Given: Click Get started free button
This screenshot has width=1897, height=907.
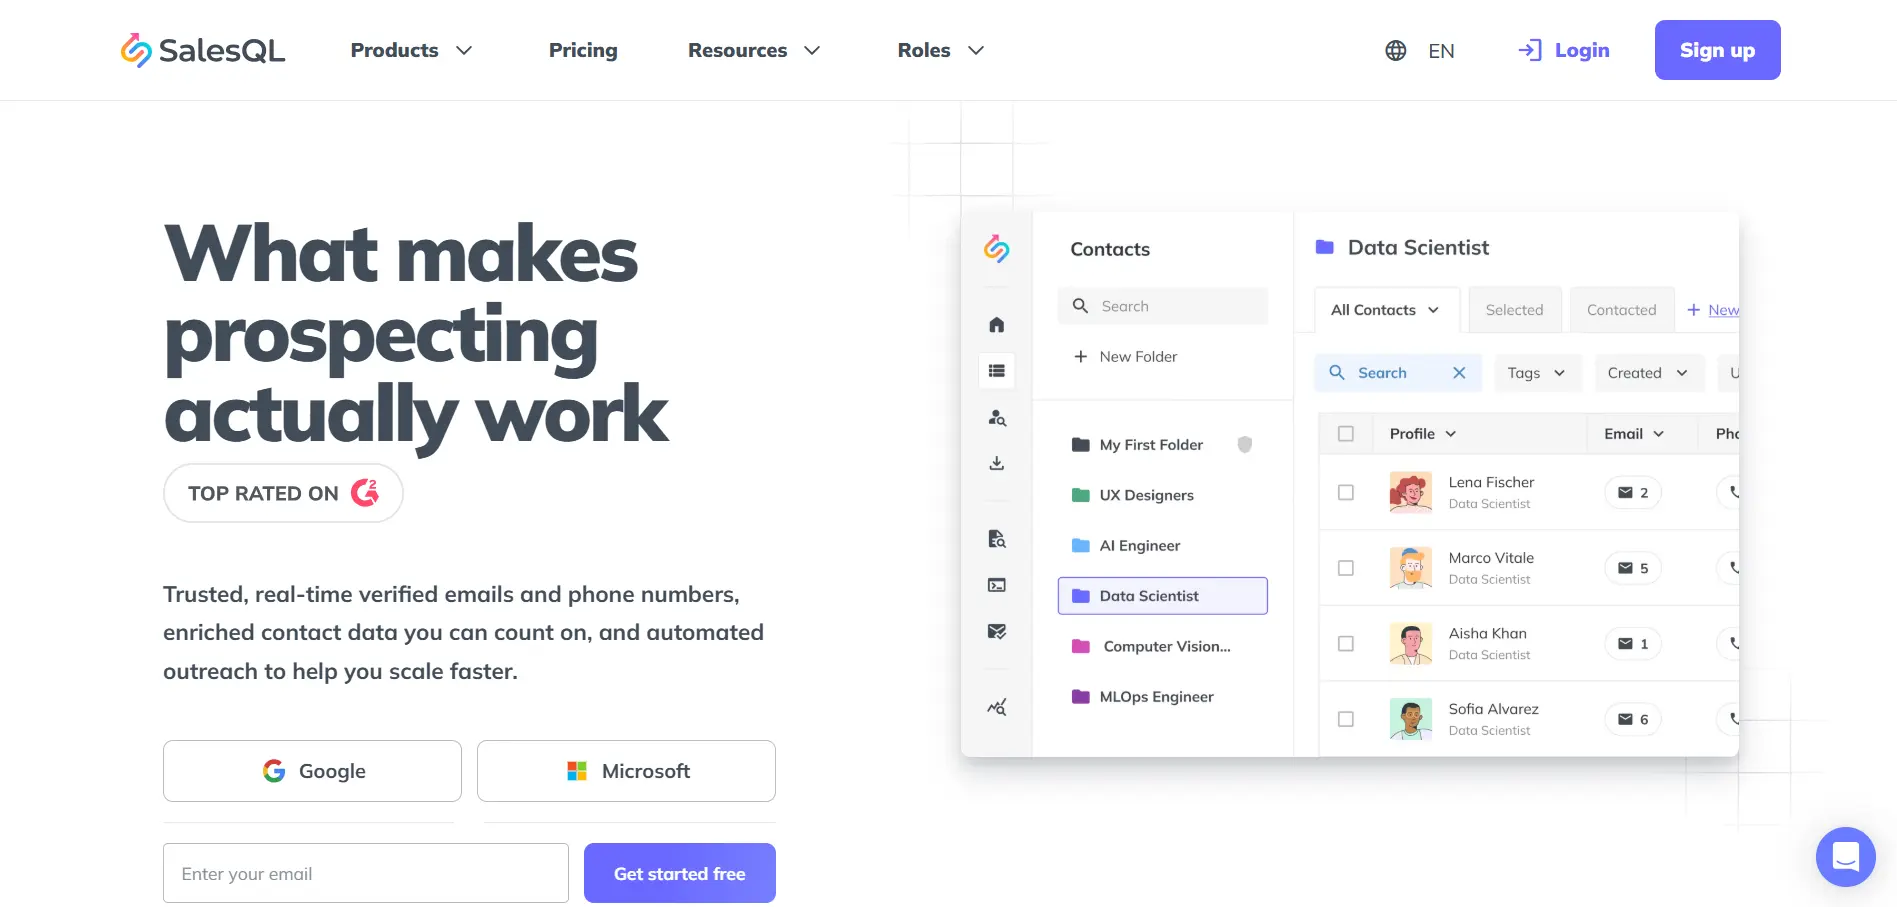Looking at the screenshot, I should [680, 873].
